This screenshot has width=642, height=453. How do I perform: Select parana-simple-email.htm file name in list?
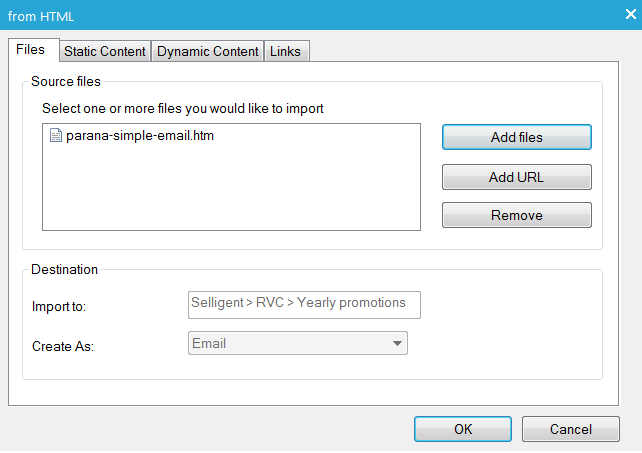pos(140,136)
